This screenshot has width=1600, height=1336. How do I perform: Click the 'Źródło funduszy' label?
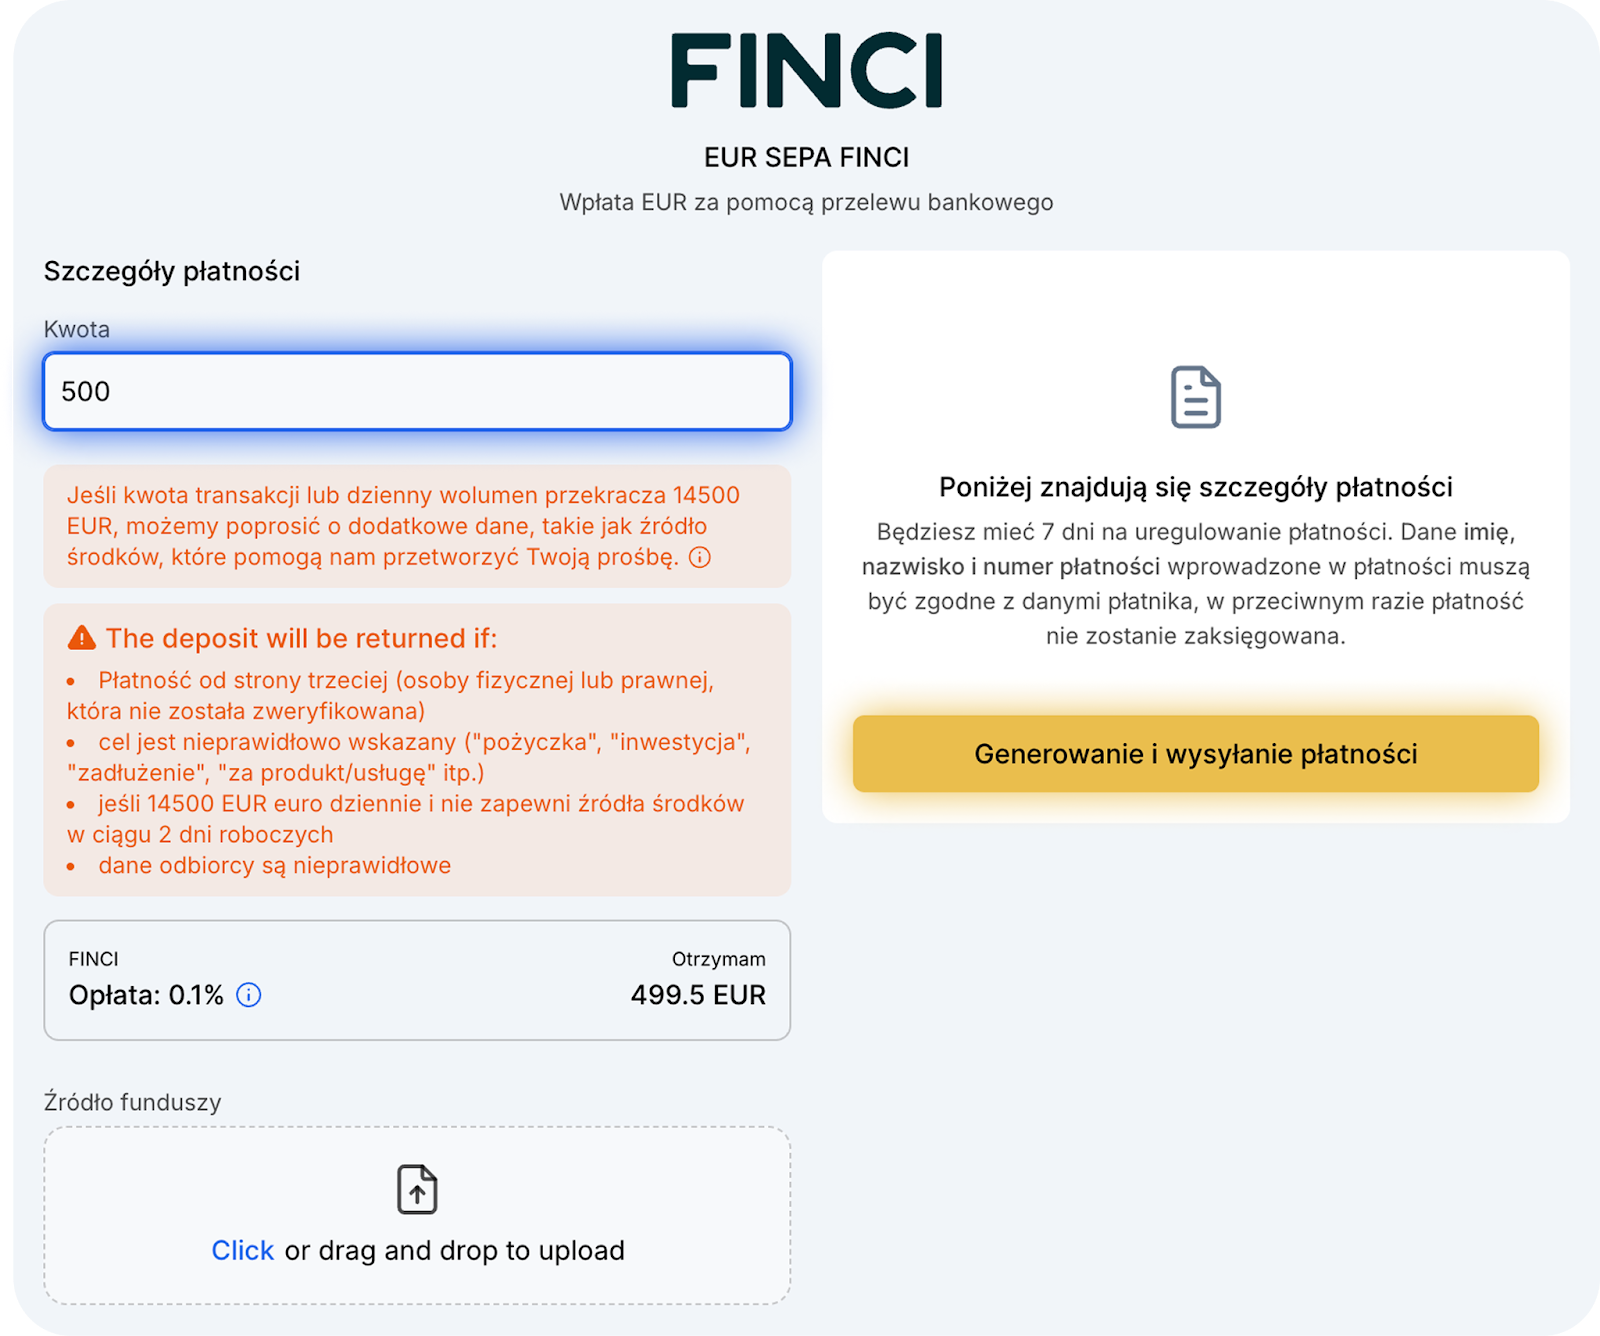coord(132,1102)
